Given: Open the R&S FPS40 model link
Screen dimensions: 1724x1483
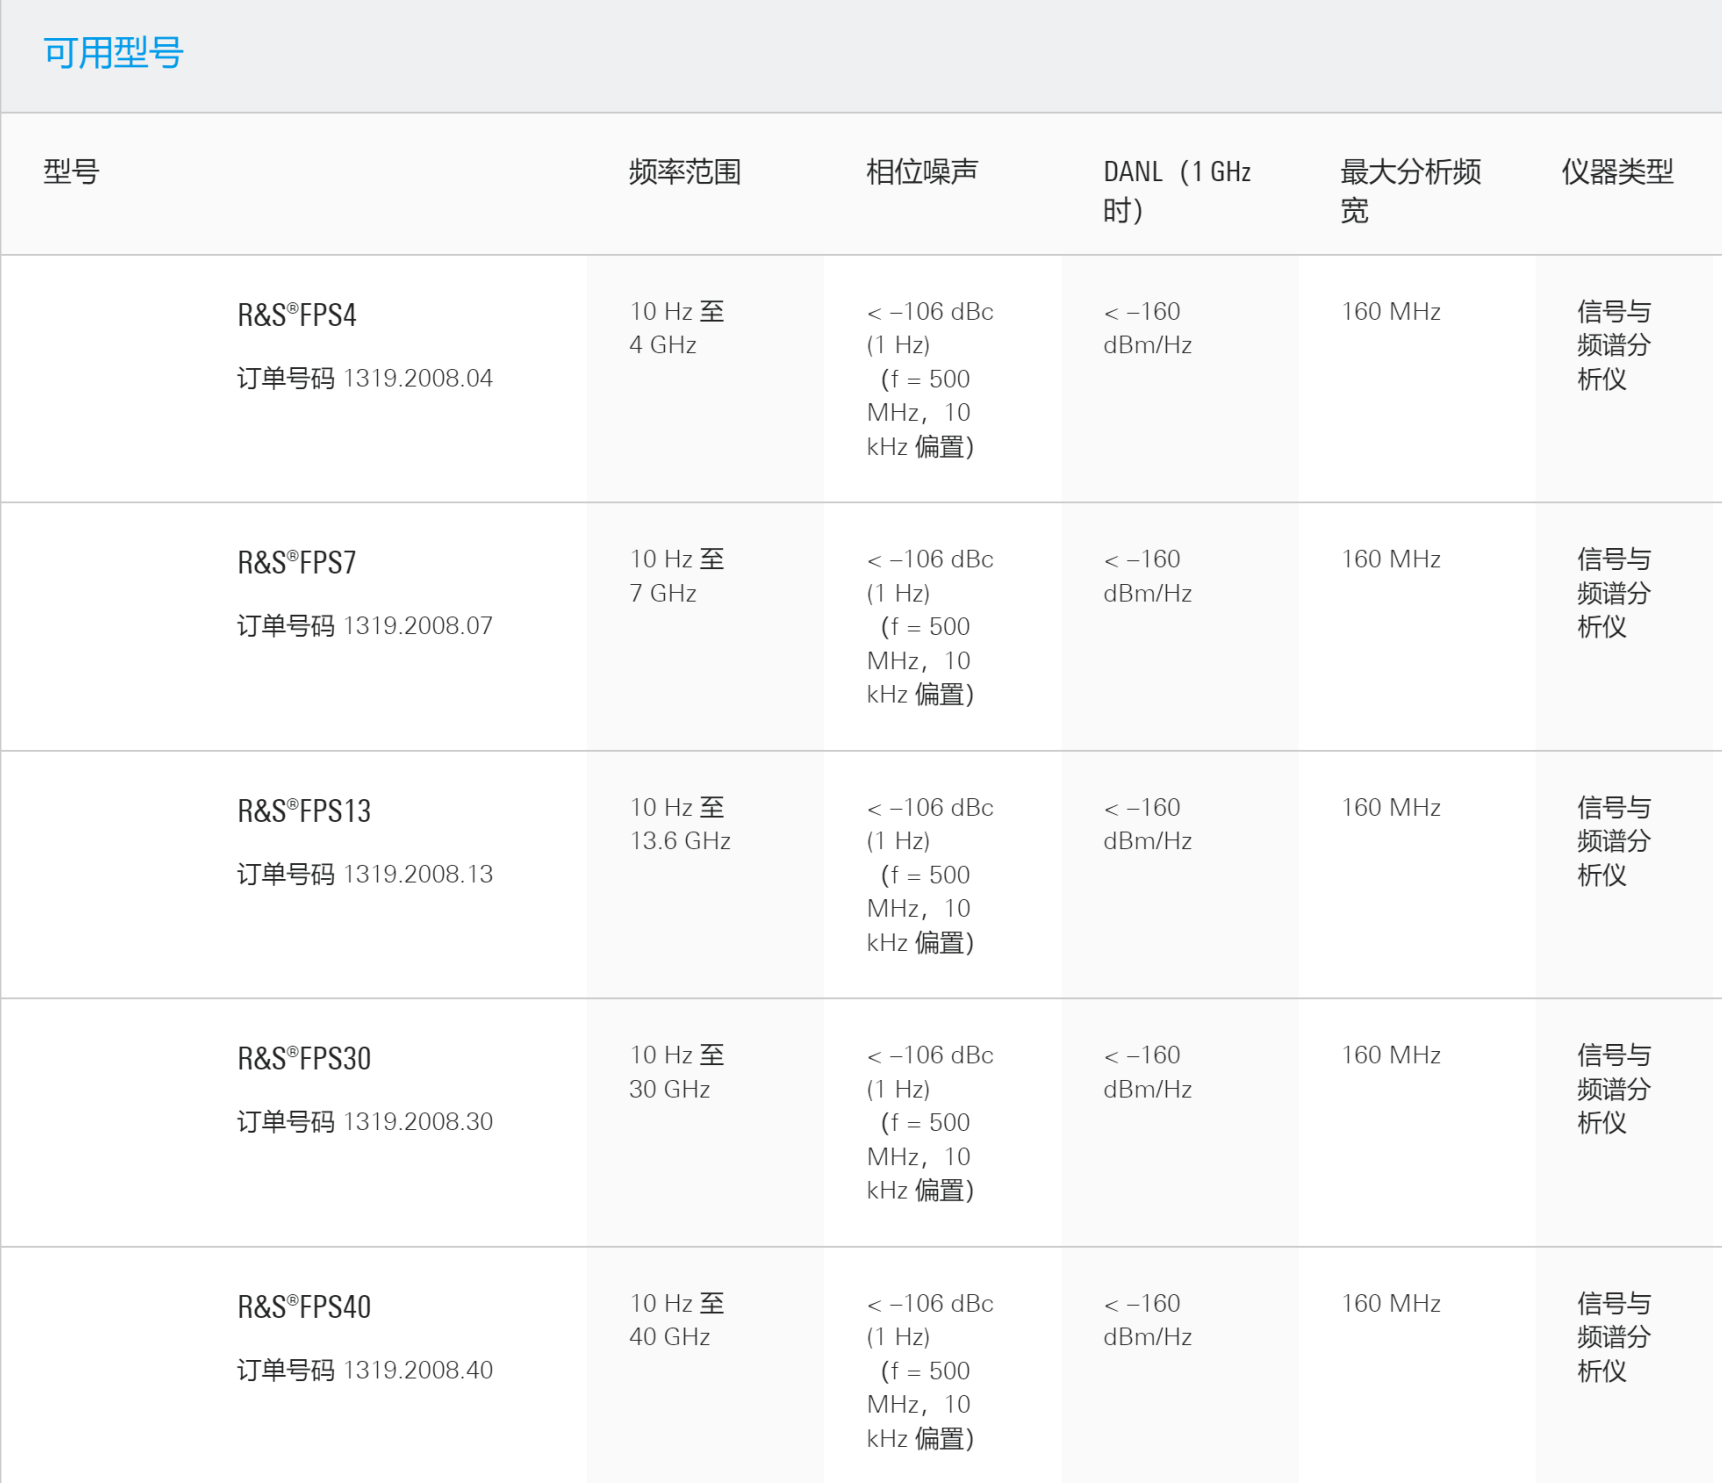Looking at the screenshot, I should tap(304, 1307).
